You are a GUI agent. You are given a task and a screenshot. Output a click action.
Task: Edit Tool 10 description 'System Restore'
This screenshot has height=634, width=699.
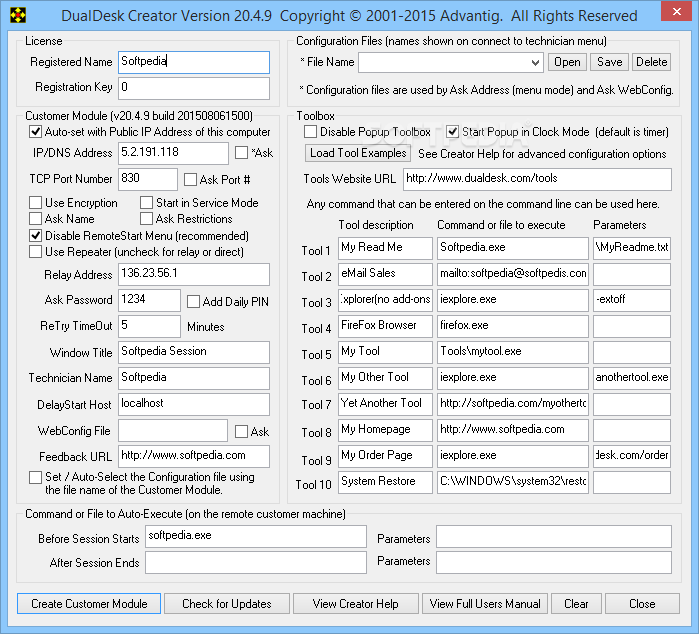point(385,482)
